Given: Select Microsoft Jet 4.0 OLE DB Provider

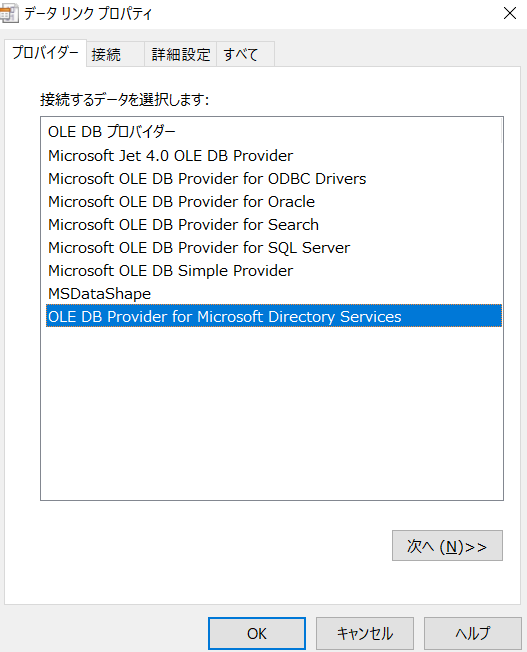Looking at the screenshot, I should point(274,156).
